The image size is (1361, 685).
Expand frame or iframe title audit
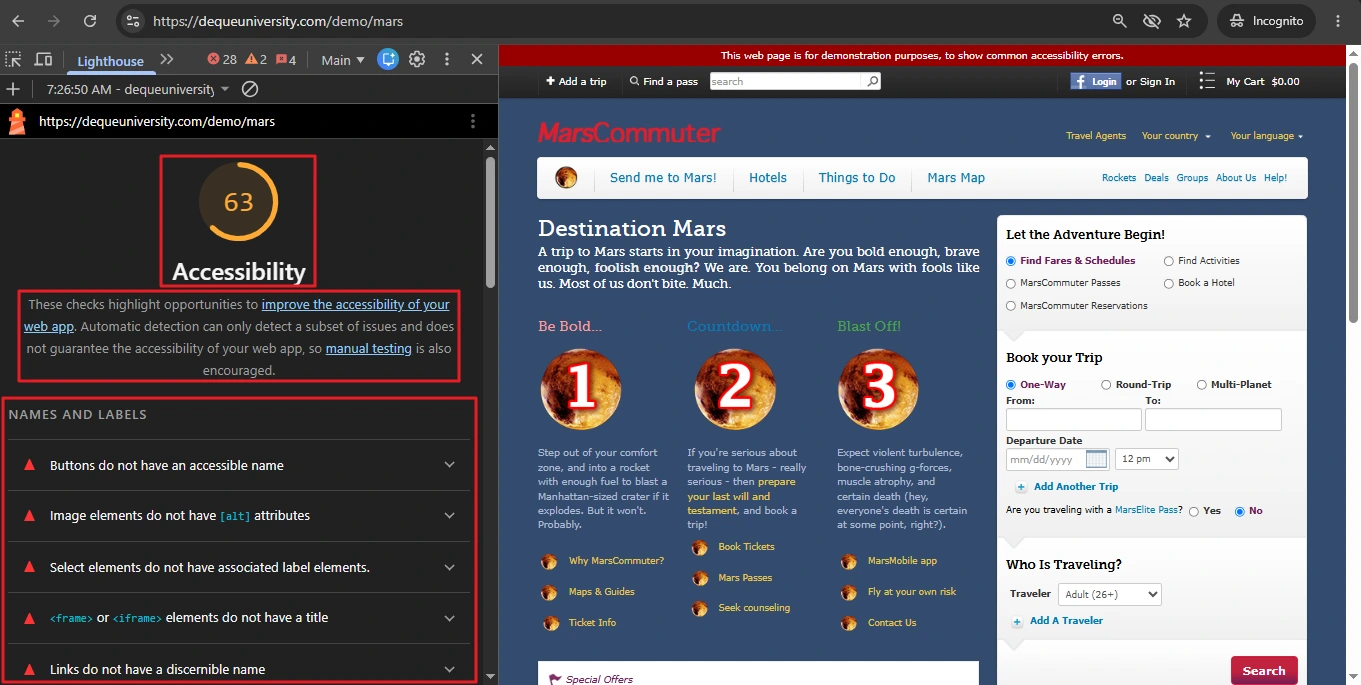coord(238,618)
